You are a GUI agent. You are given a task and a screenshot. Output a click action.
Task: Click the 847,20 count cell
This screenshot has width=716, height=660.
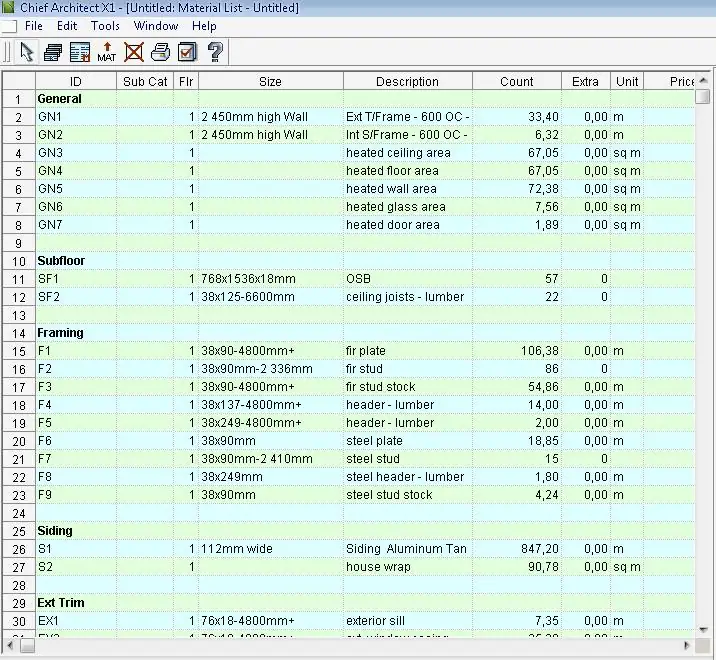(x=516, y=549)
